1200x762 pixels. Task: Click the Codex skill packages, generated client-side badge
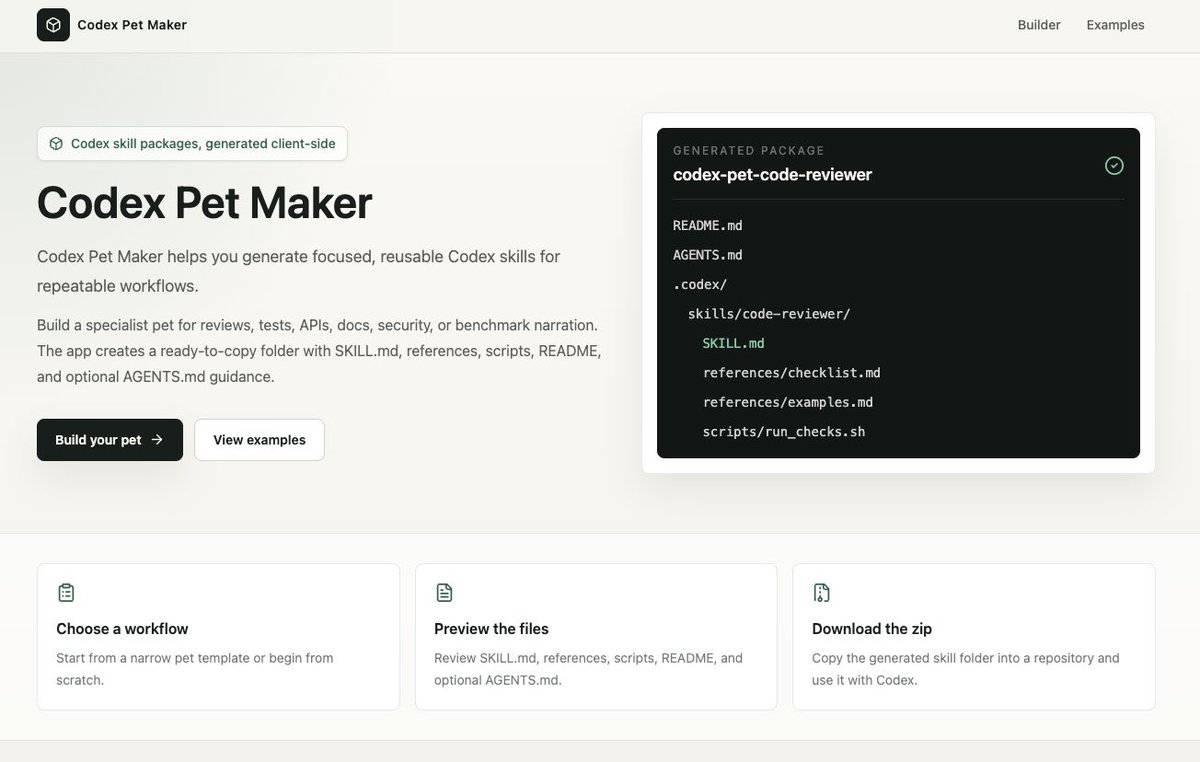[192, 143]
